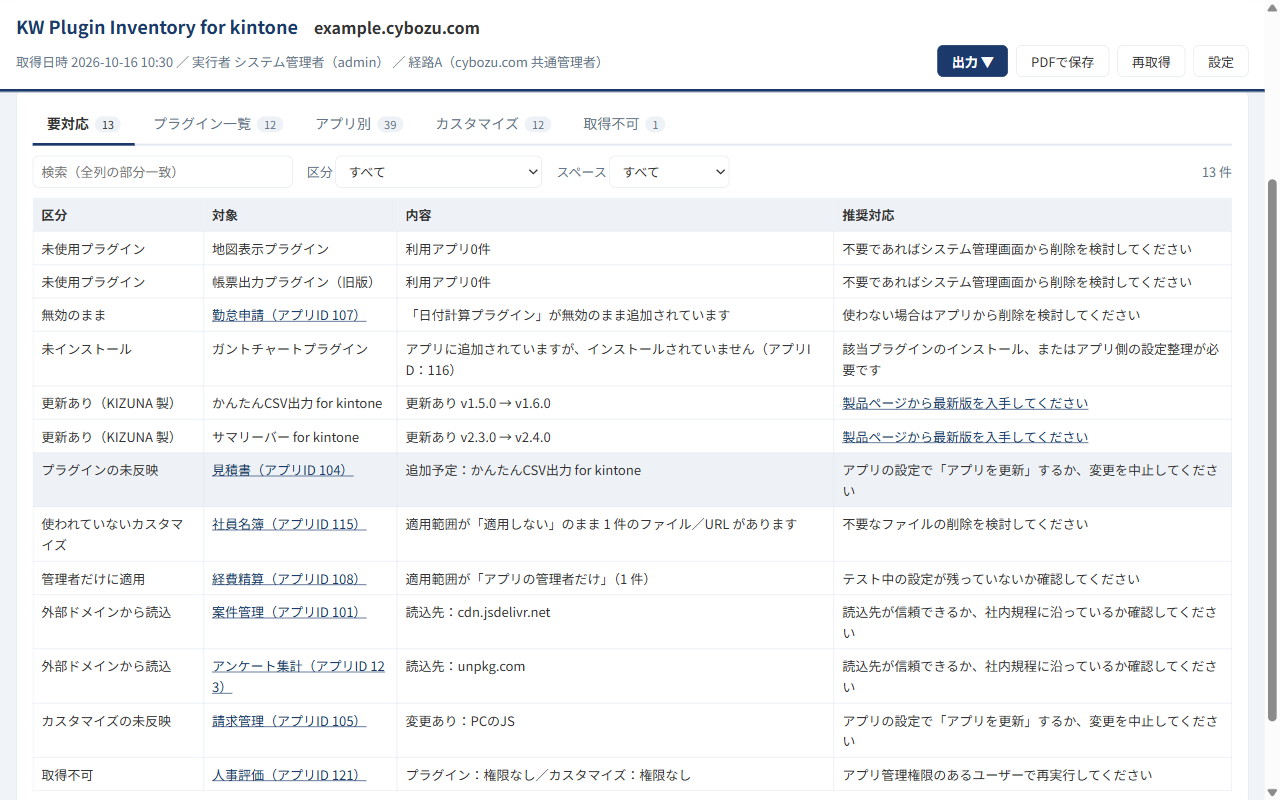Screen dimensions: 1280x800
Task: Click 更新あり v1.5.0 → v1.6.0 cell
Action: (x=615, y=403)
